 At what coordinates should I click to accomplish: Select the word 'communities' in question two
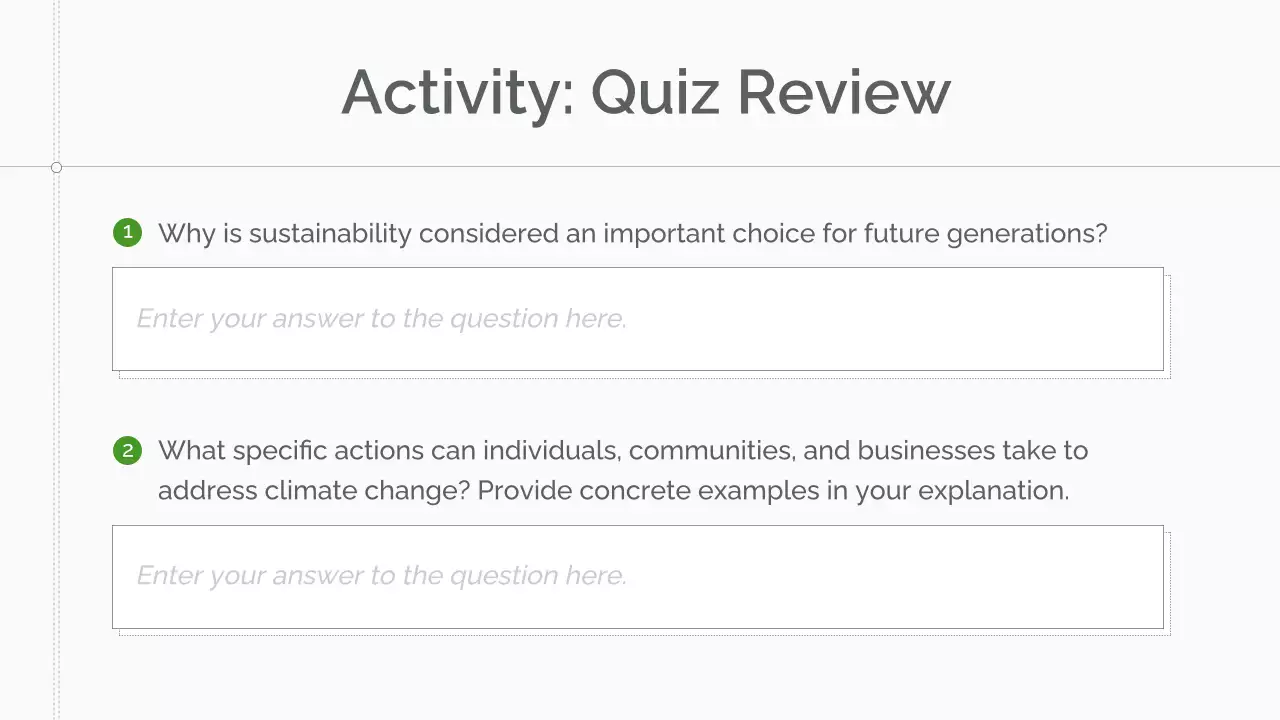click(712, 451)
